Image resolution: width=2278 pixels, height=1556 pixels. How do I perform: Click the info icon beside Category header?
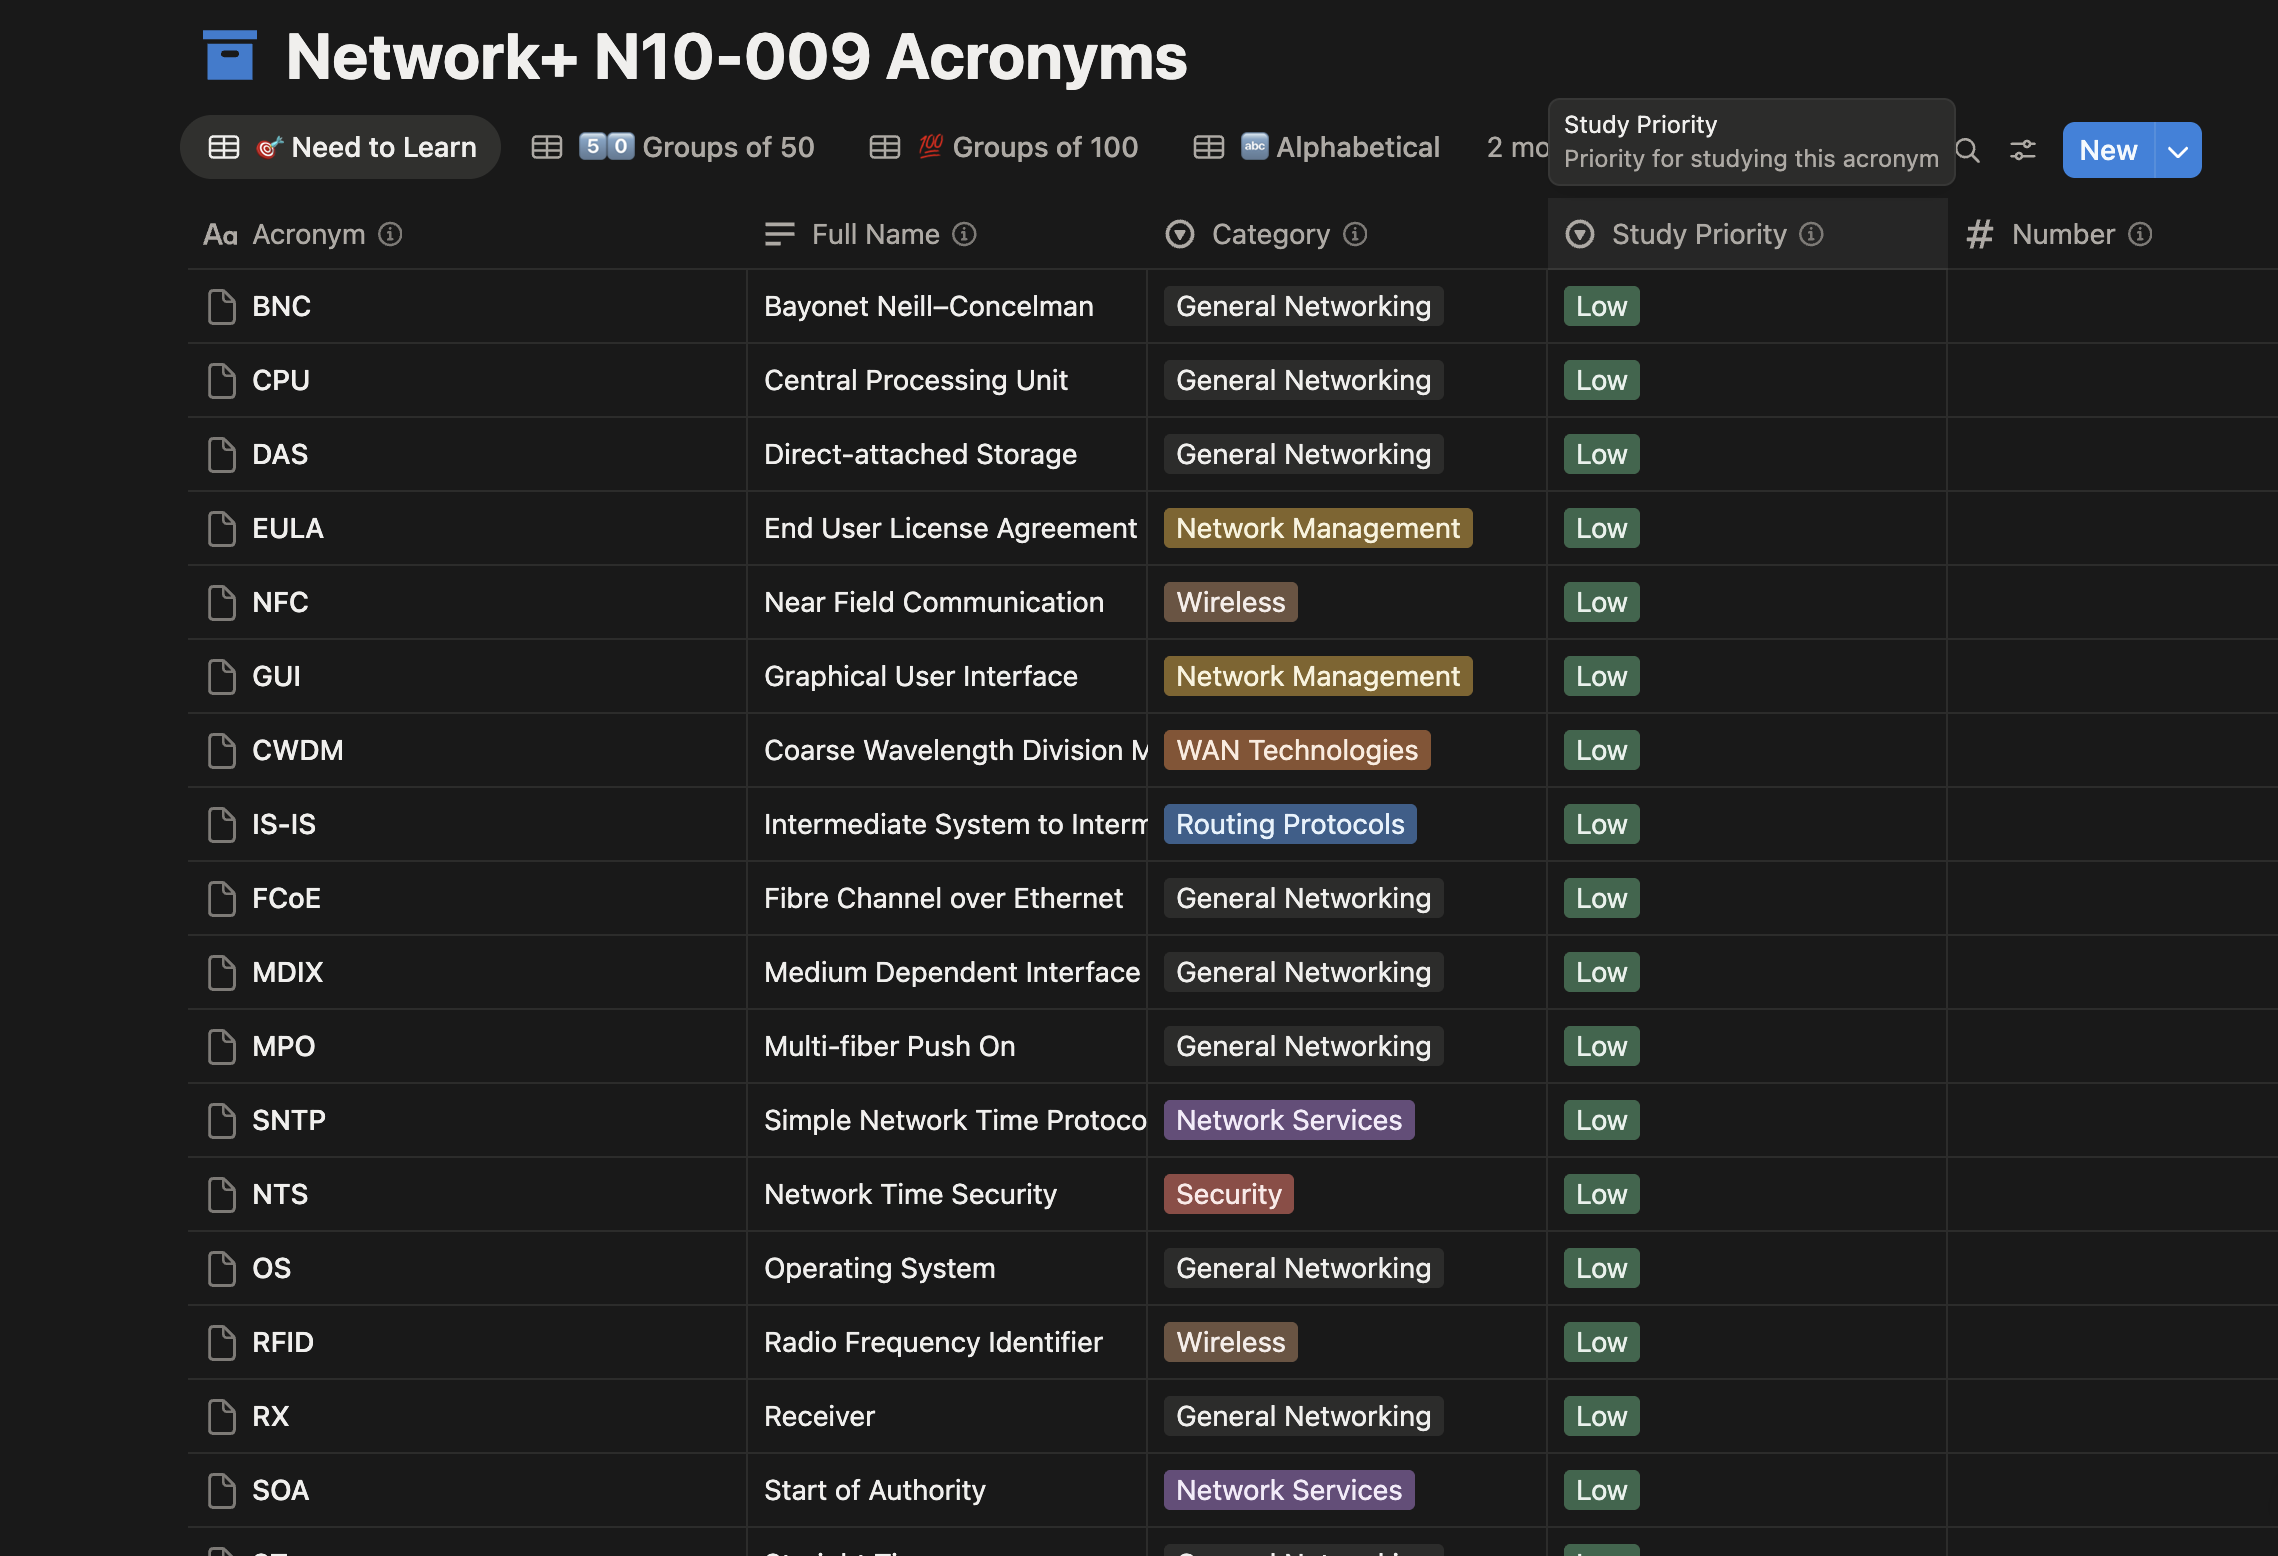1355,234
